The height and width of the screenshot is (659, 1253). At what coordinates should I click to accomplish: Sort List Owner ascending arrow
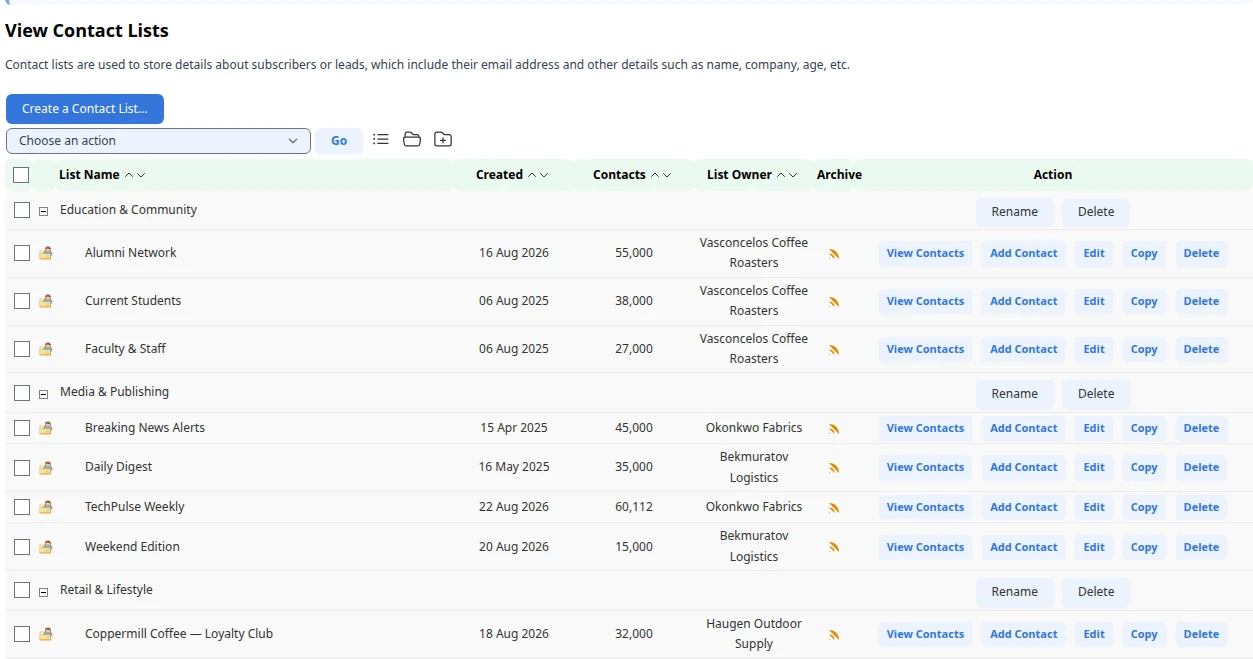pos(781,175)
